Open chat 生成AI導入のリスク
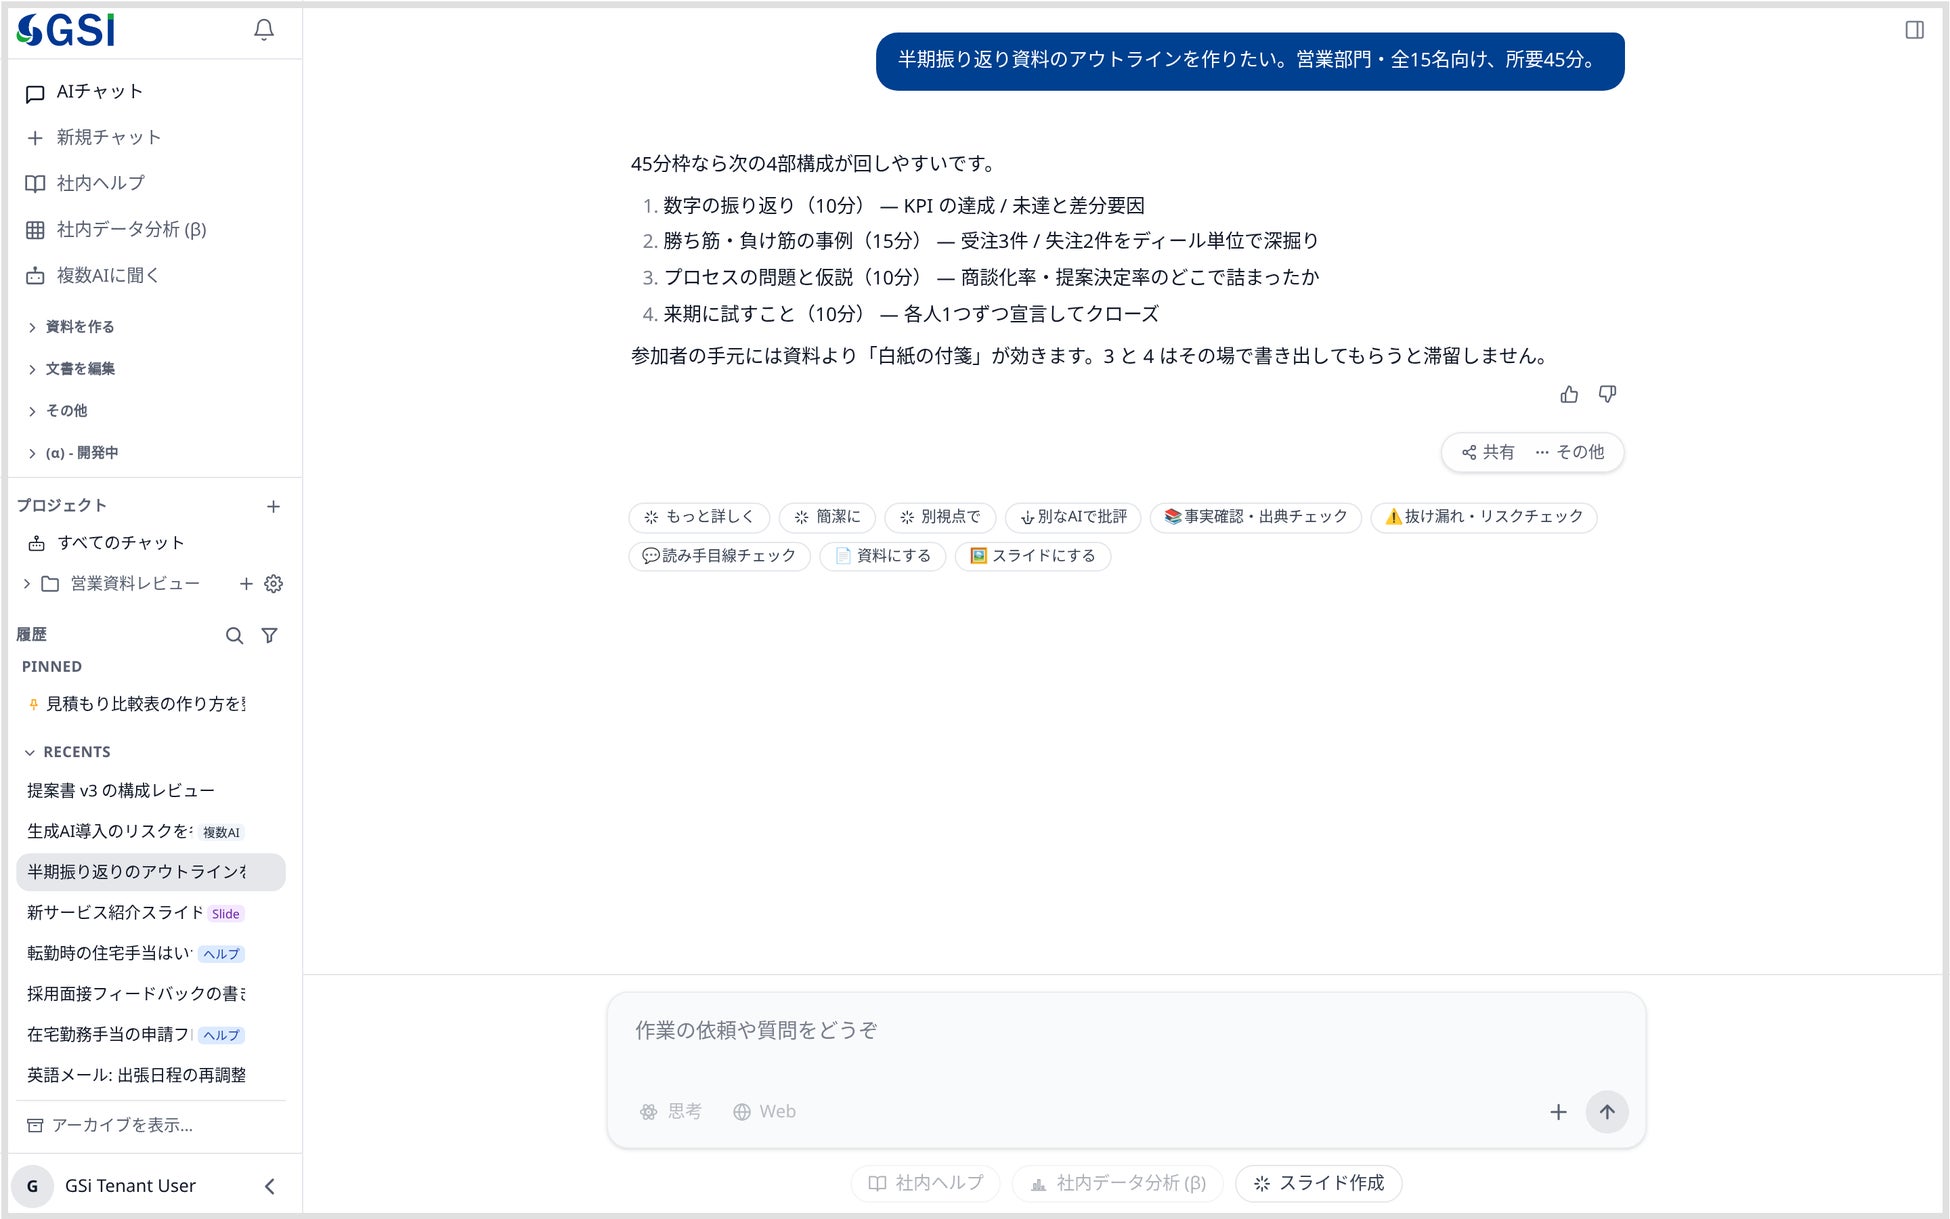The width and height of the screenshot is (1950, 1219). pyautogui.click(x=151, y=832)
